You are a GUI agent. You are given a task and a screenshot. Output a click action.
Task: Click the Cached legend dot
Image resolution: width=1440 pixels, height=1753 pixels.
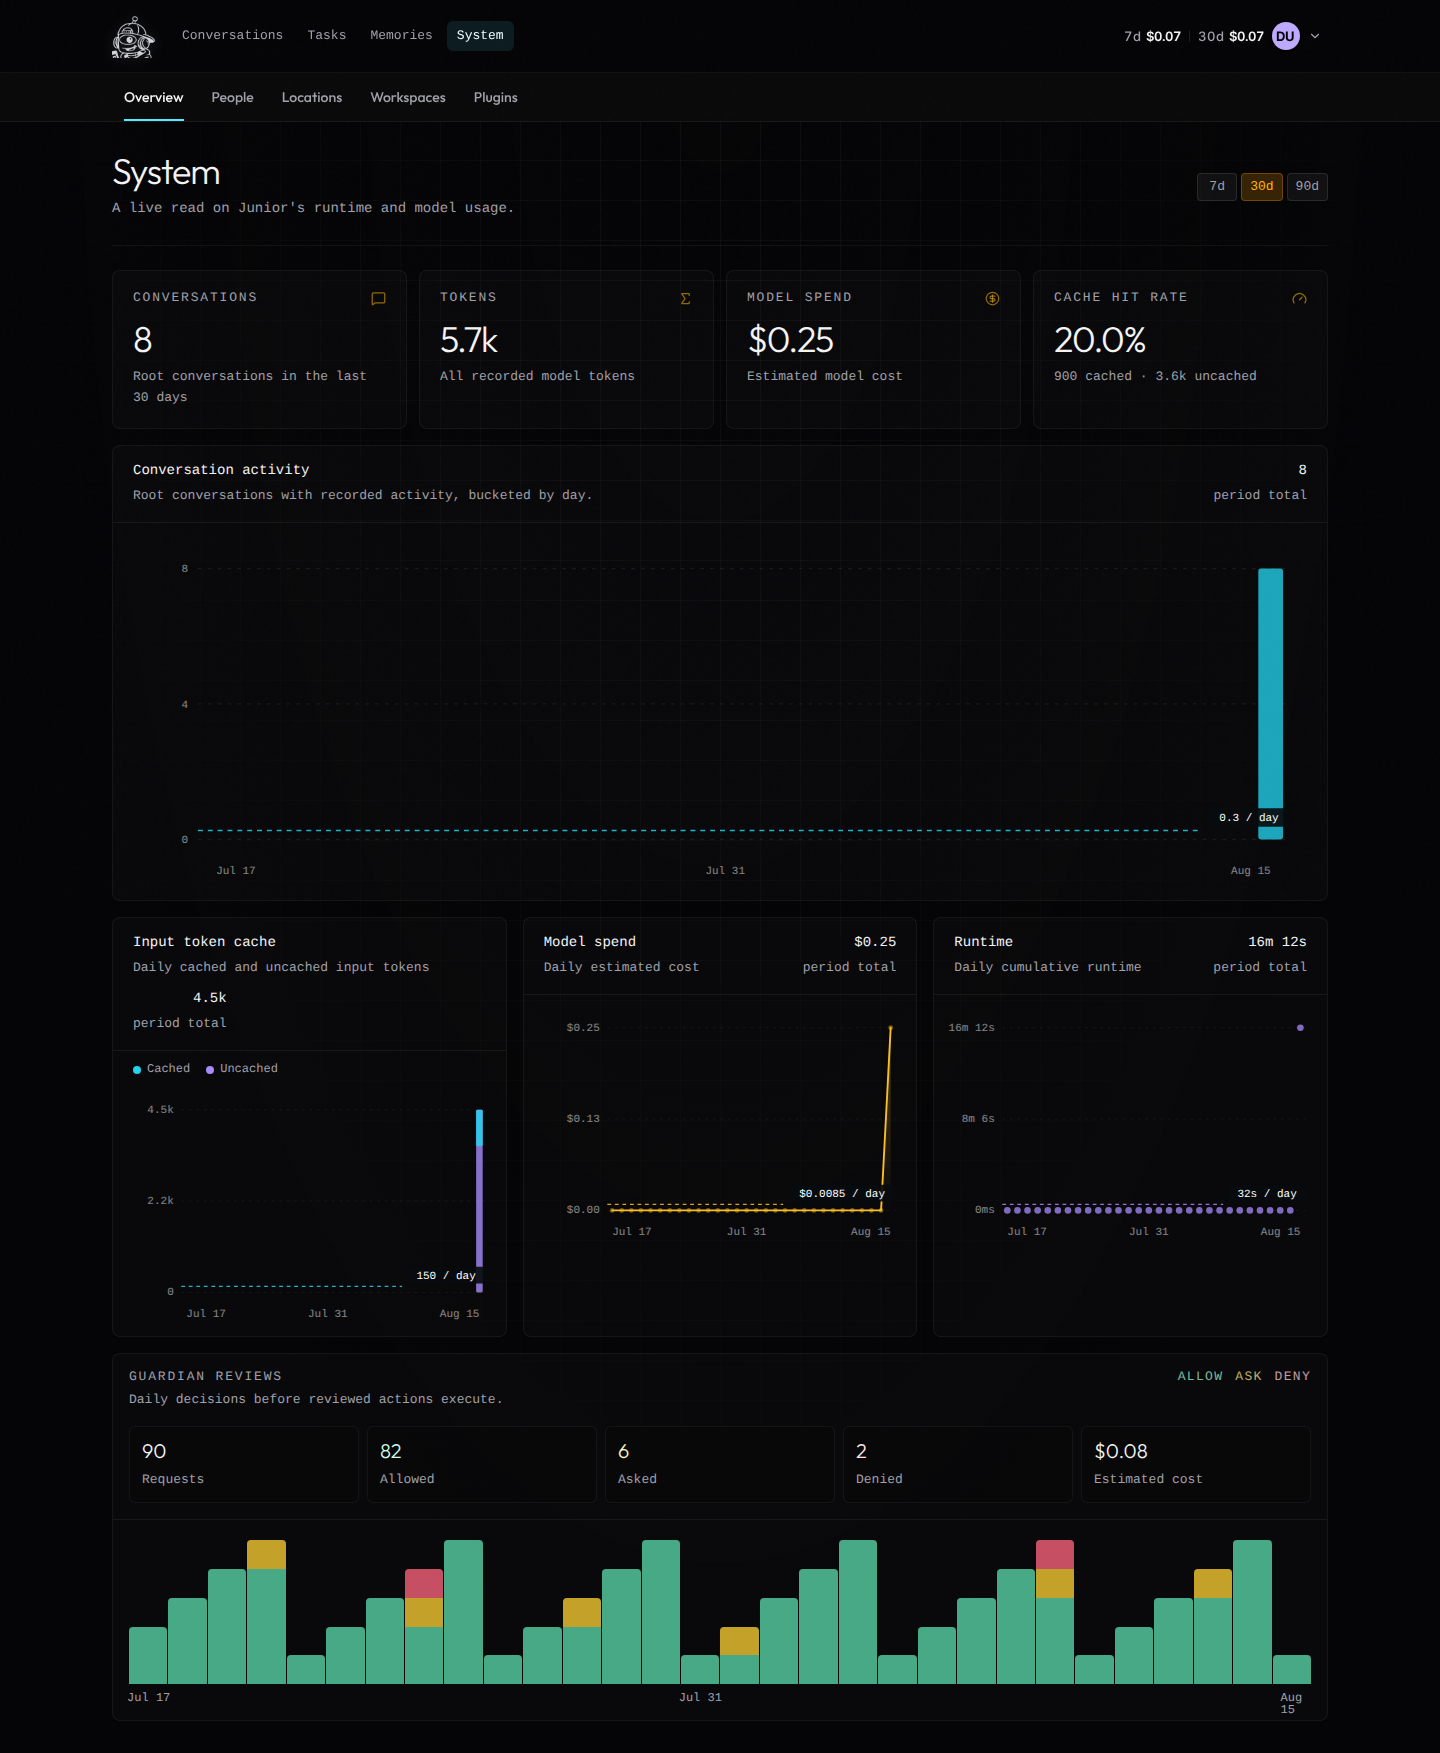137,1070
